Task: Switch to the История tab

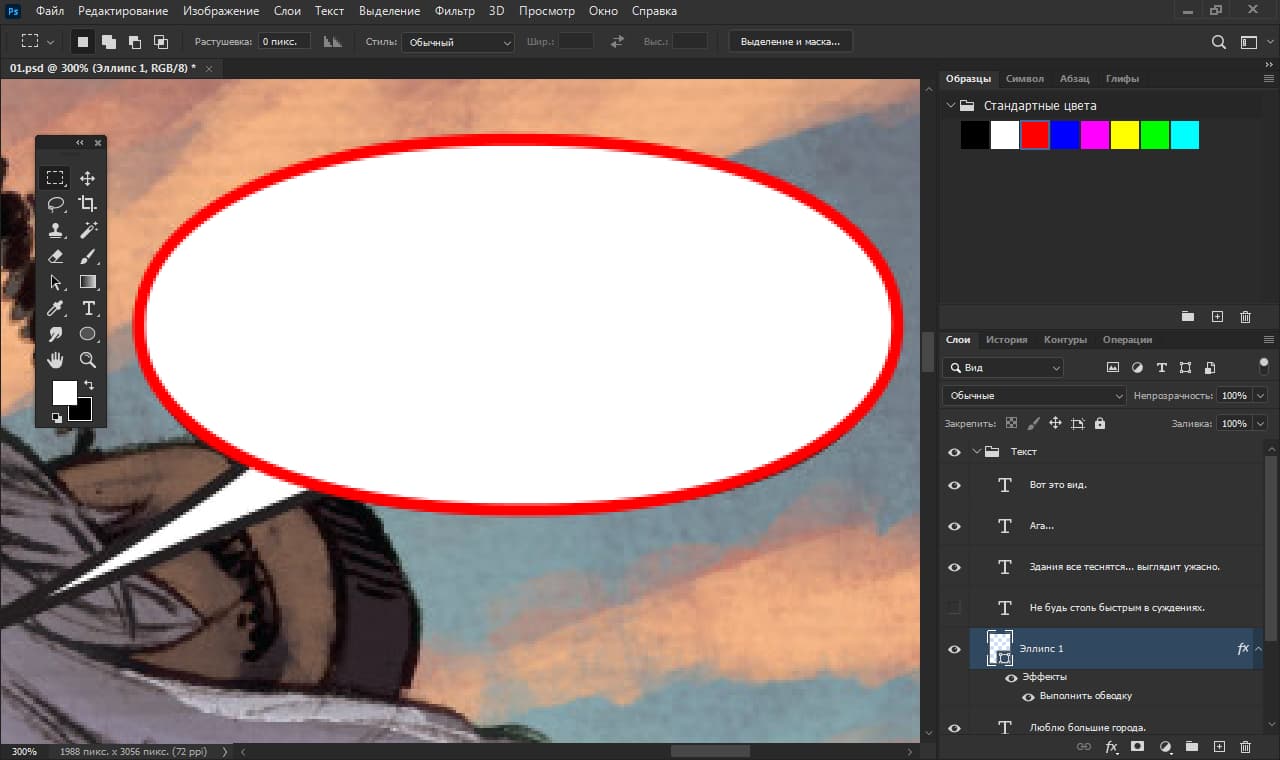Action: [1006, 340]
